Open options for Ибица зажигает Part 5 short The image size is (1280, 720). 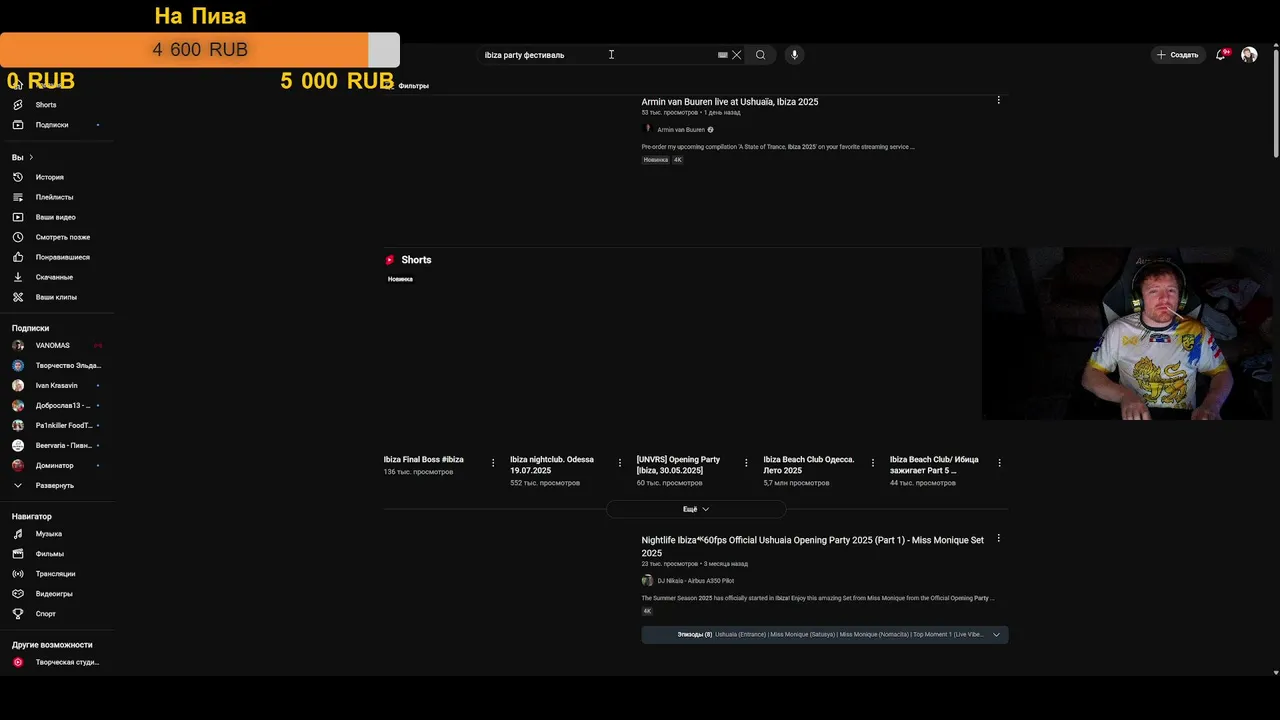coord(999,462)
